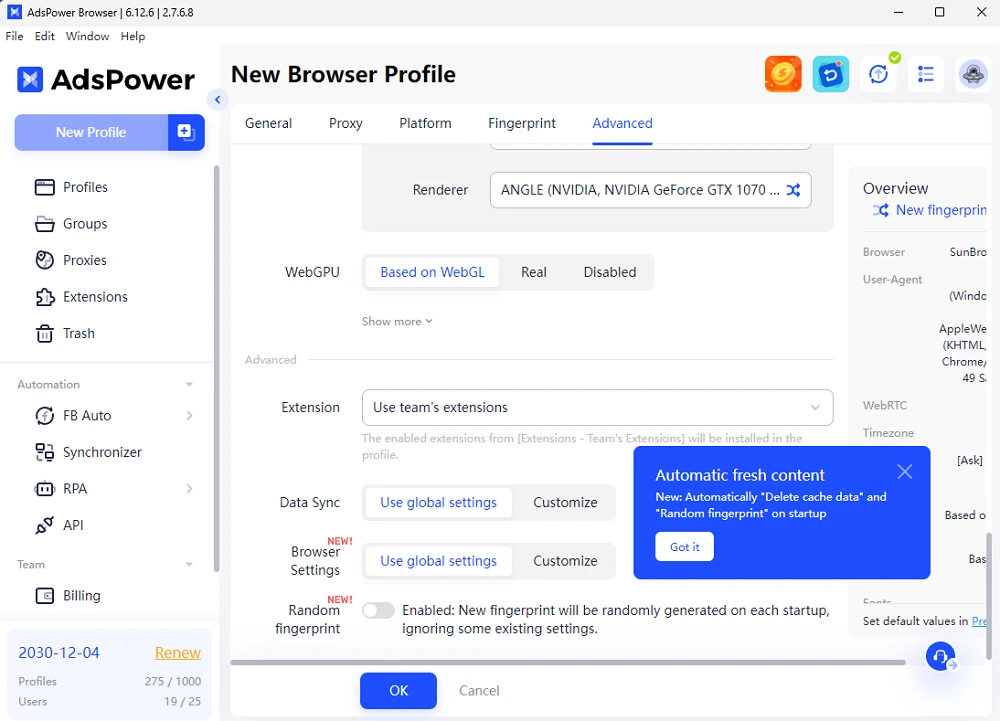This screenshot has height=721, width=1000.
Task: Click the Cancel button
Action: (x=480, y=690)
